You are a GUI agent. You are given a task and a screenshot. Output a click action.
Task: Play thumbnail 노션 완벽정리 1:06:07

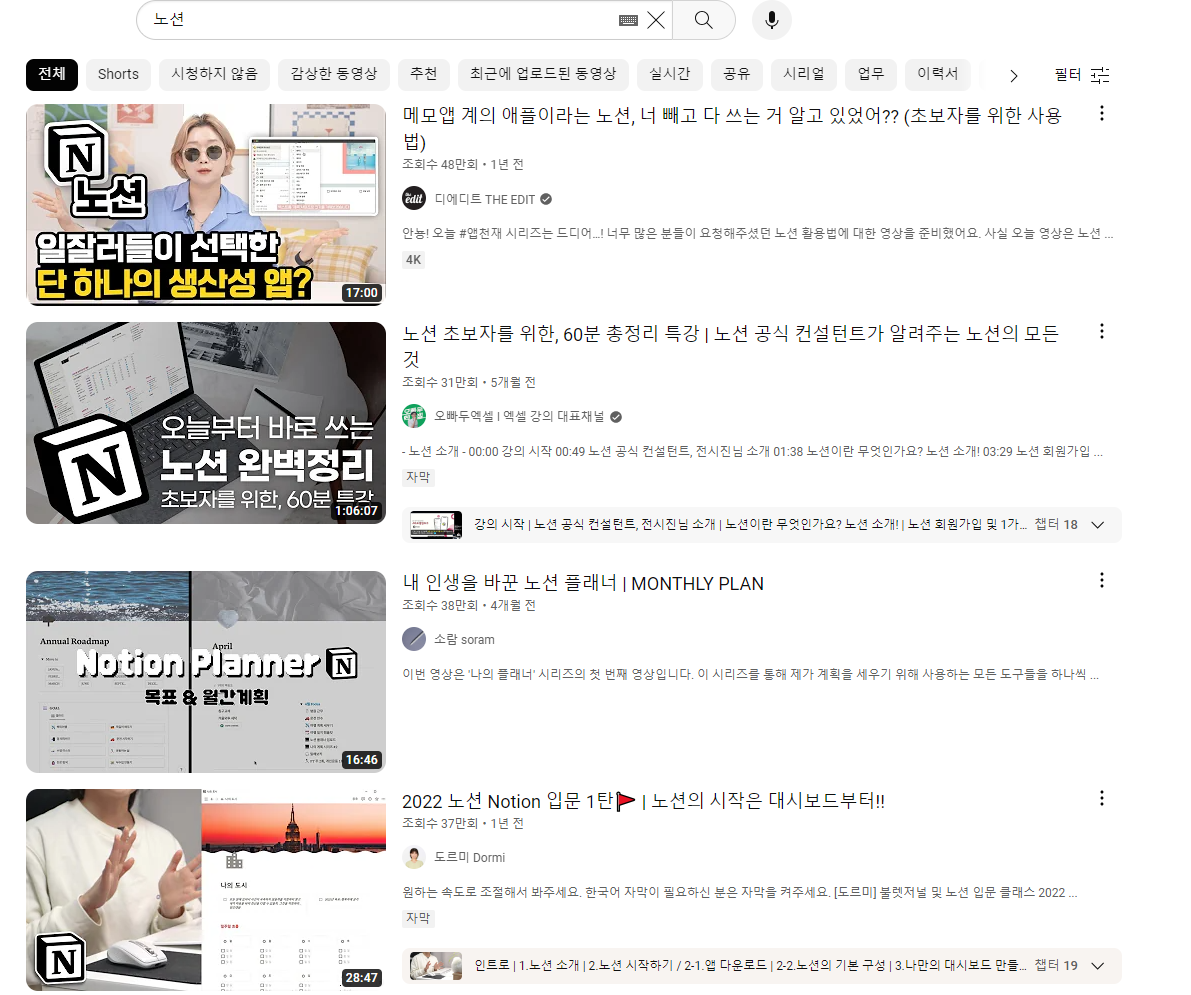tap(206, 423)
